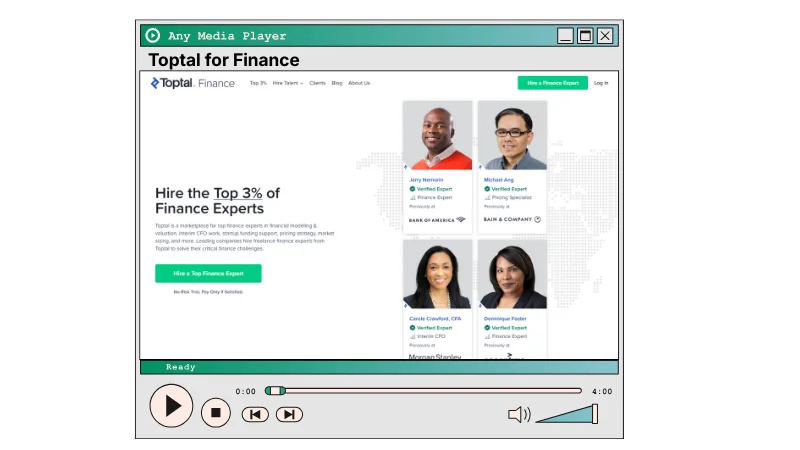The width and height of the screenshot is (800, 450).
Task: Minimize the Any Media Player window
Action: pyautogui.click(x=565, y=36)
